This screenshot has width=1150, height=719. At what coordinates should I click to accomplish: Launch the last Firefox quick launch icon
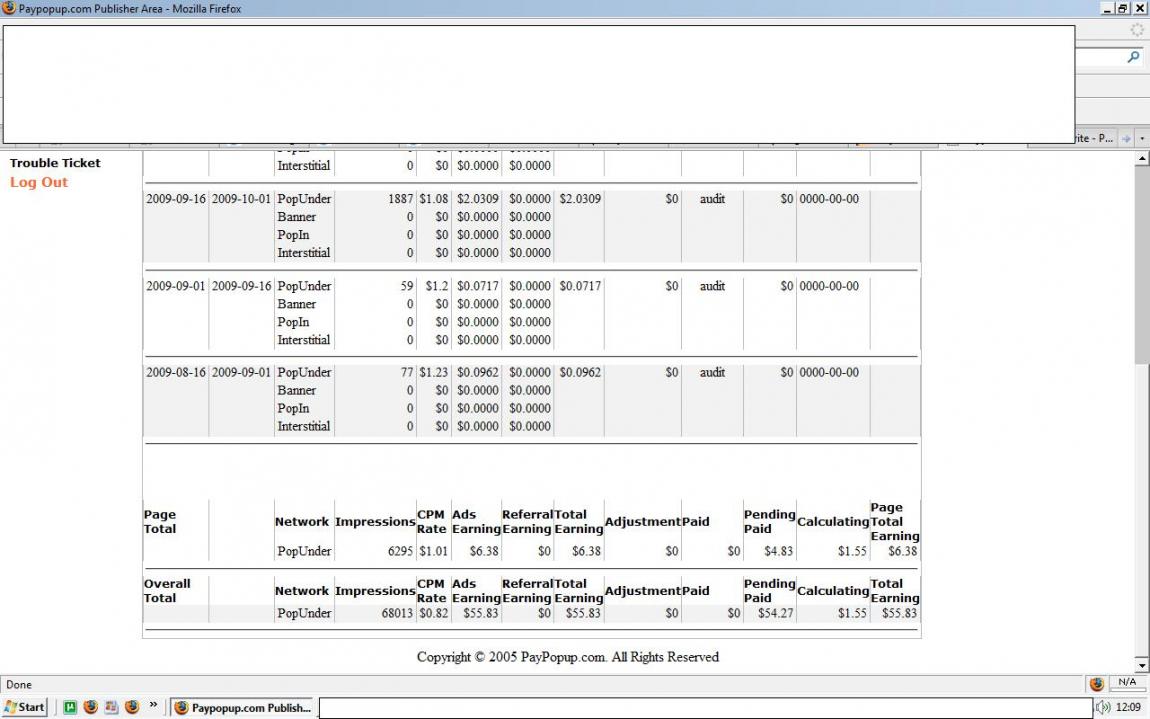pos(132,707)
